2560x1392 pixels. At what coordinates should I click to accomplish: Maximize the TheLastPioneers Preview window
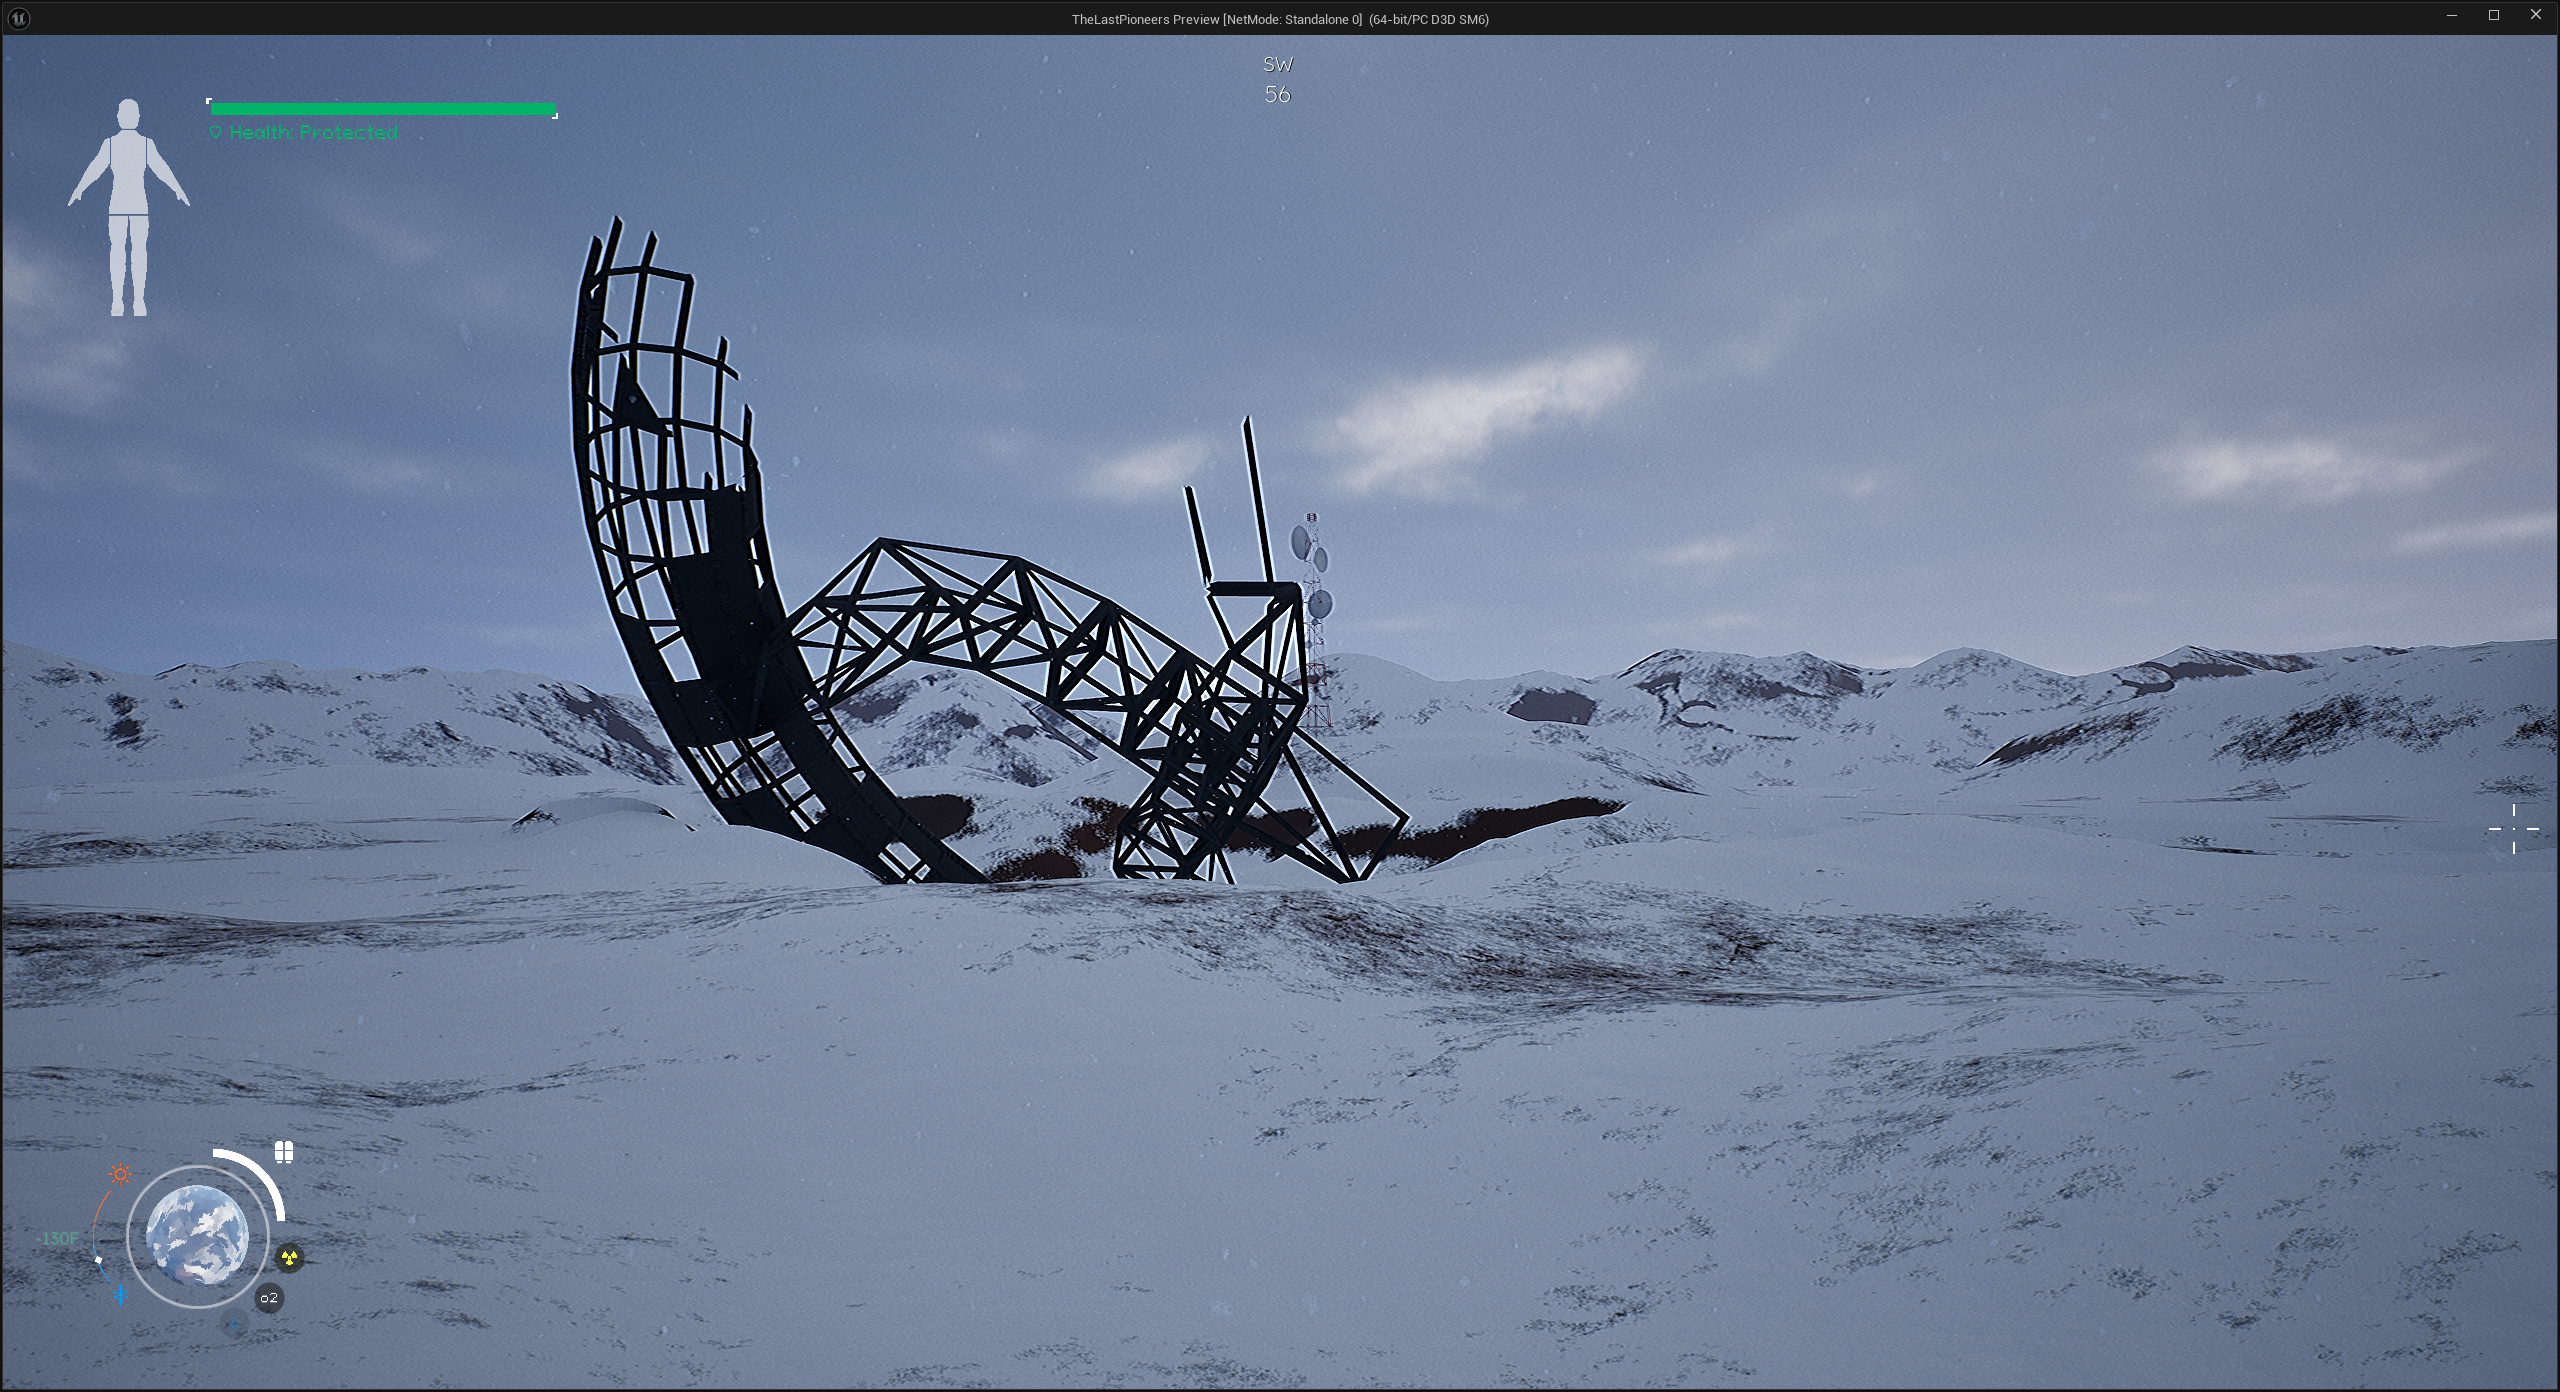coord(2494,15)
